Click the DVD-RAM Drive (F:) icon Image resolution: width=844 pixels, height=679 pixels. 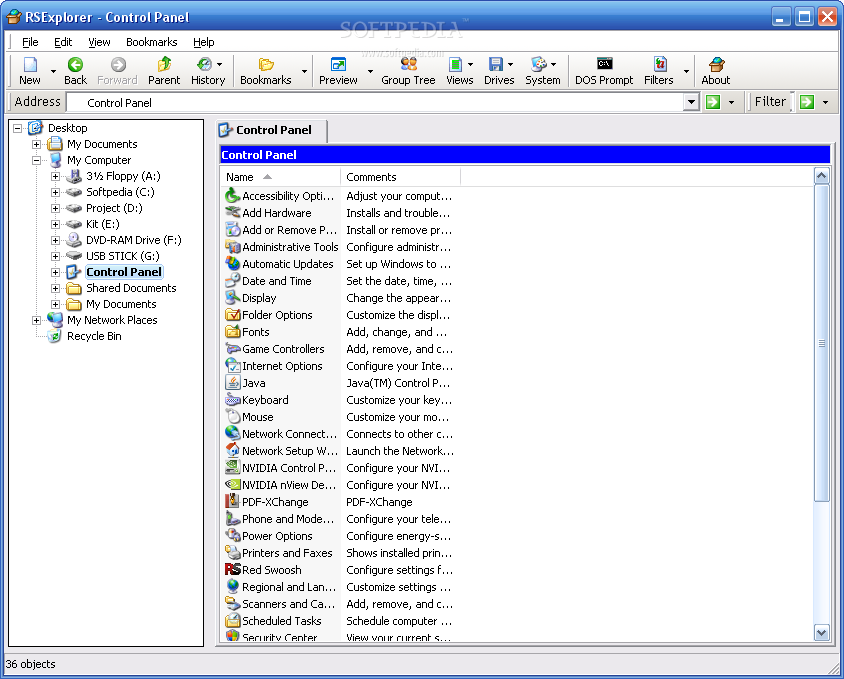click(x=74, y=240)
